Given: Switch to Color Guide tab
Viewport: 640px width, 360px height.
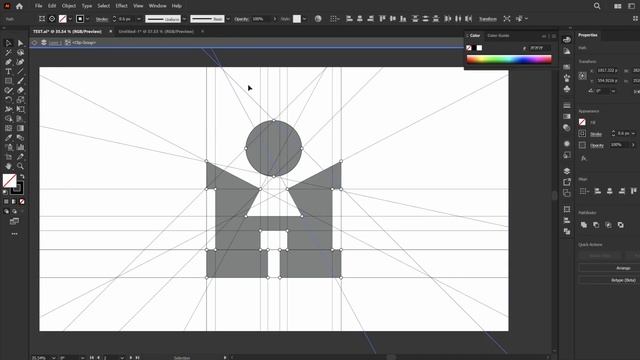Looking at the screenshot, I should [x=498, y=36].
